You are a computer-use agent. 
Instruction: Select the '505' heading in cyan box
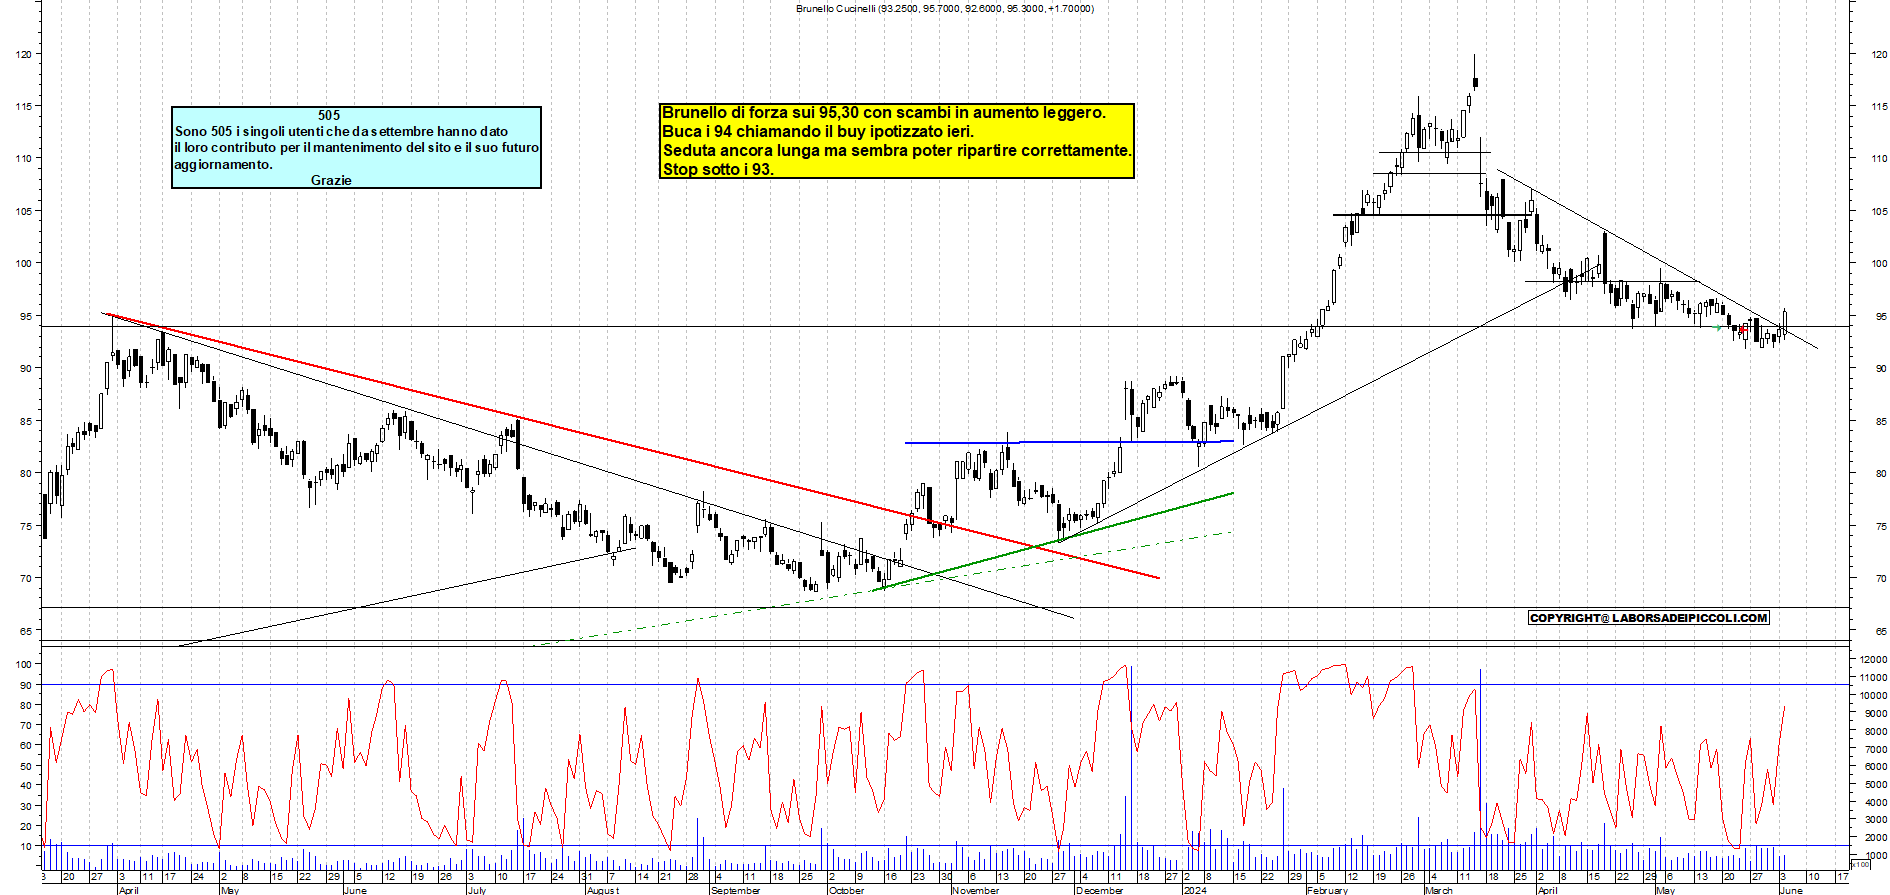(x=329, y=115)
